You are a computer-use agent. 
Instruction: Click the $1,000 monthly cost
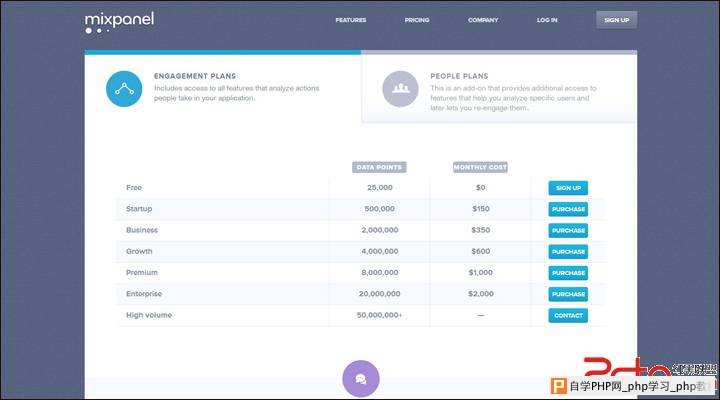point(481,272)
